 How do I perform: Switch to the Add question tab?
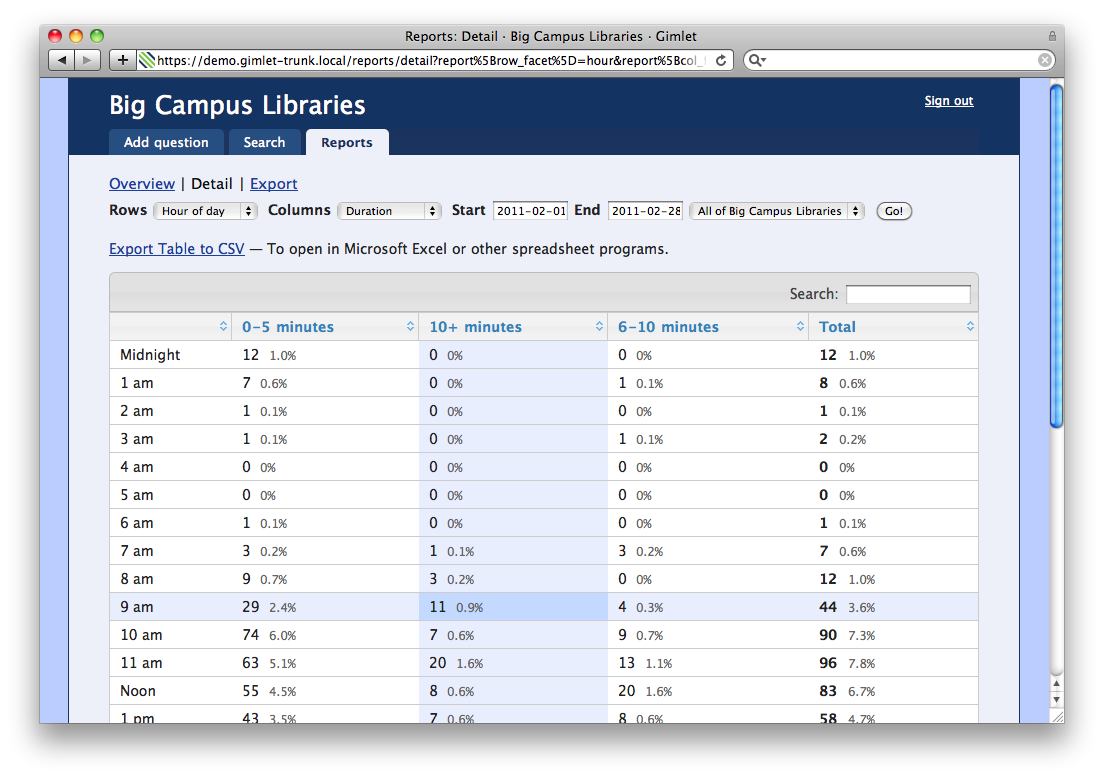coord(166,142)
